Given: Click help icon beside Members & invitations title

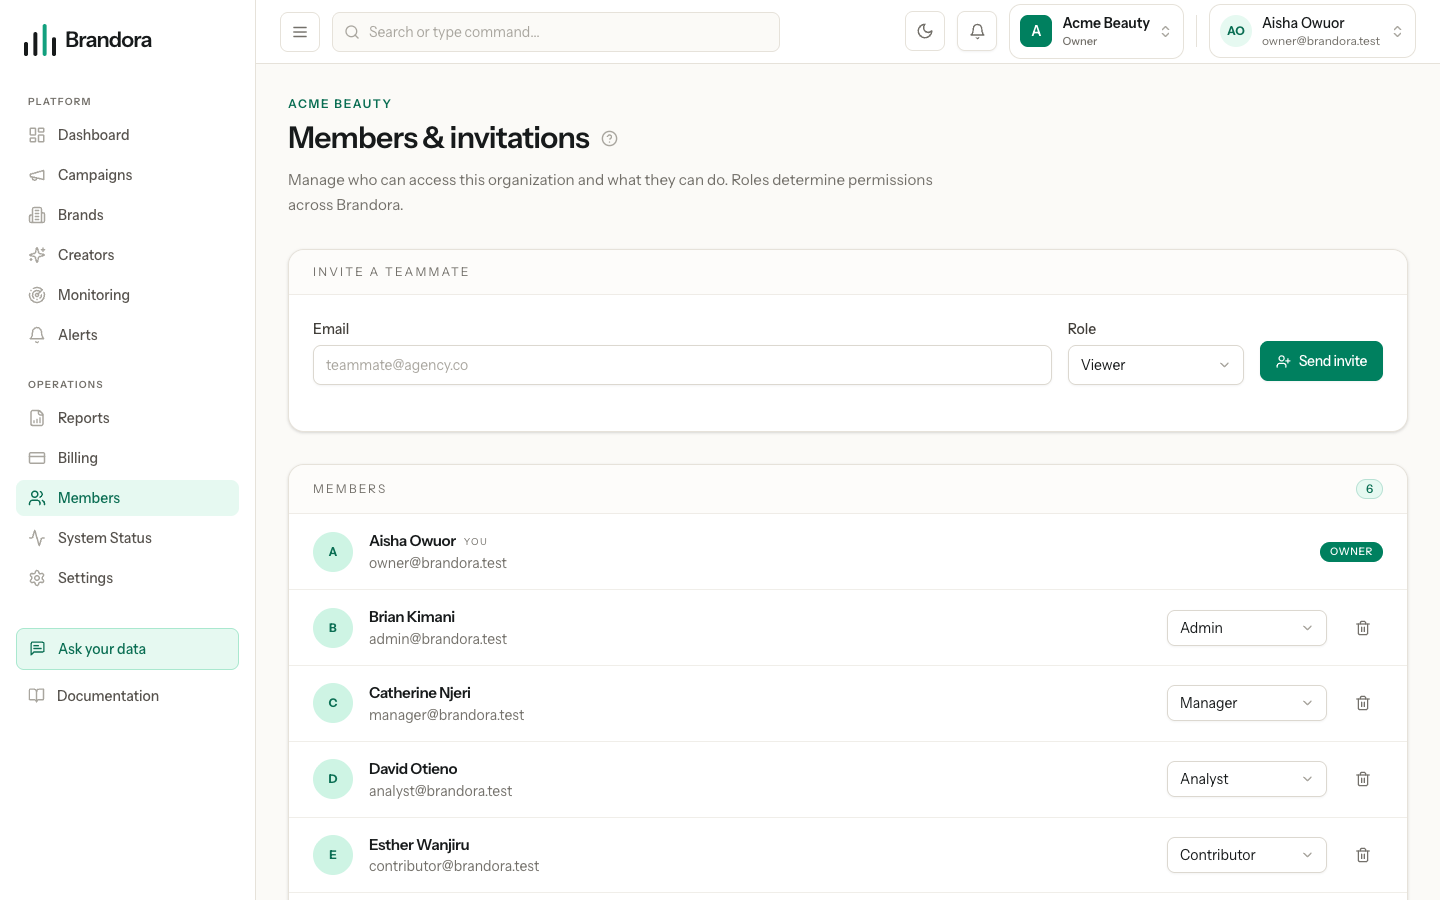Looking at the screenshot, I should point(610,139).
